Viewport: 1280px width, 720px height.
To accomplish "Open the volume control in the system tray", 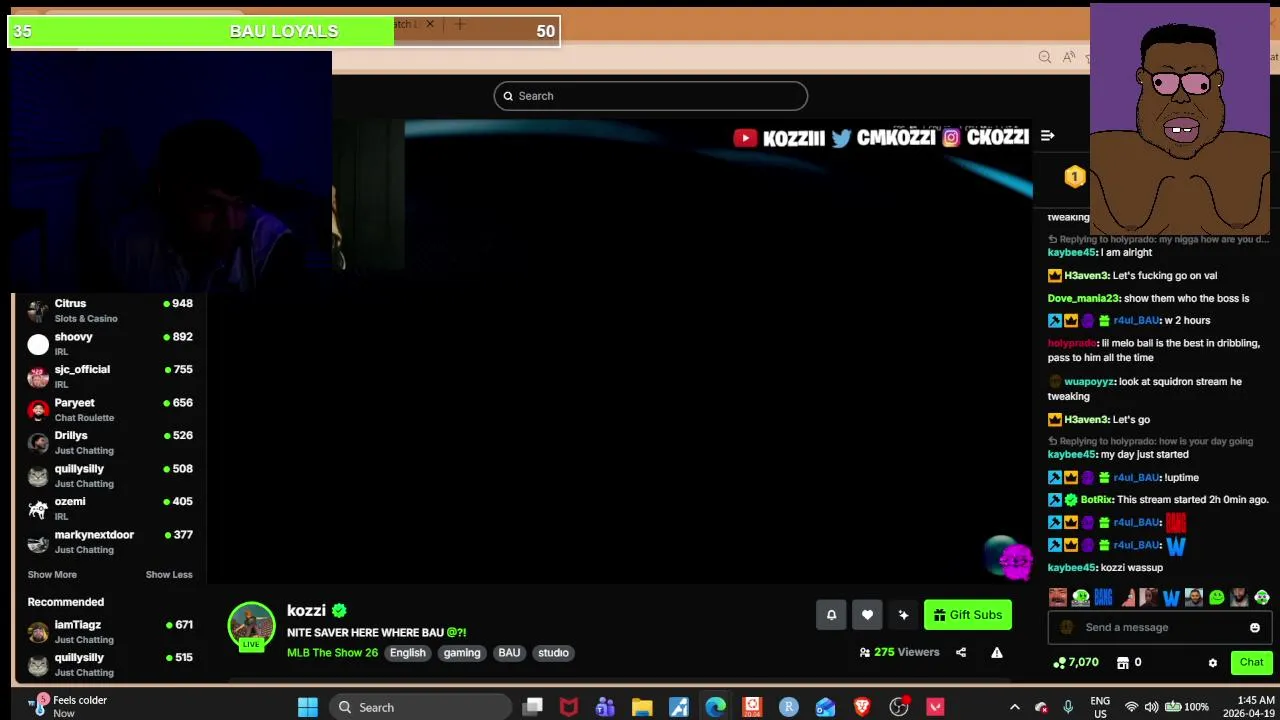I will [1151, 707].
